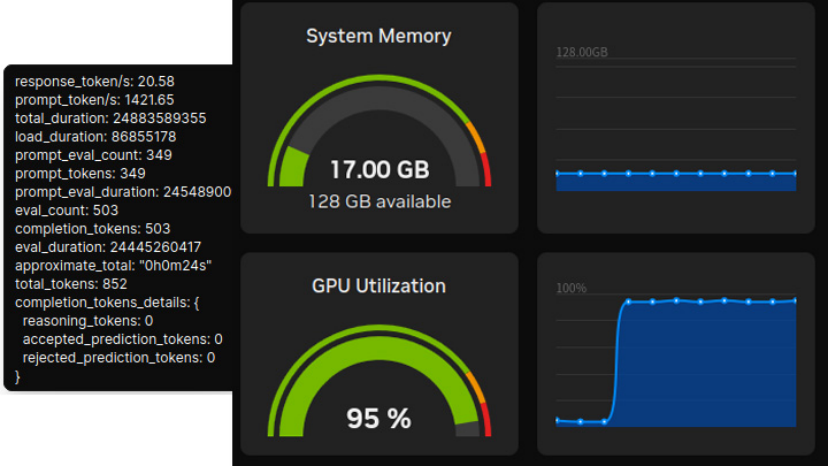The image size is (828, 466).
Task: Click the GPU Utilization gauge arc
Action: pyautogui.click(x=378, y=337)
